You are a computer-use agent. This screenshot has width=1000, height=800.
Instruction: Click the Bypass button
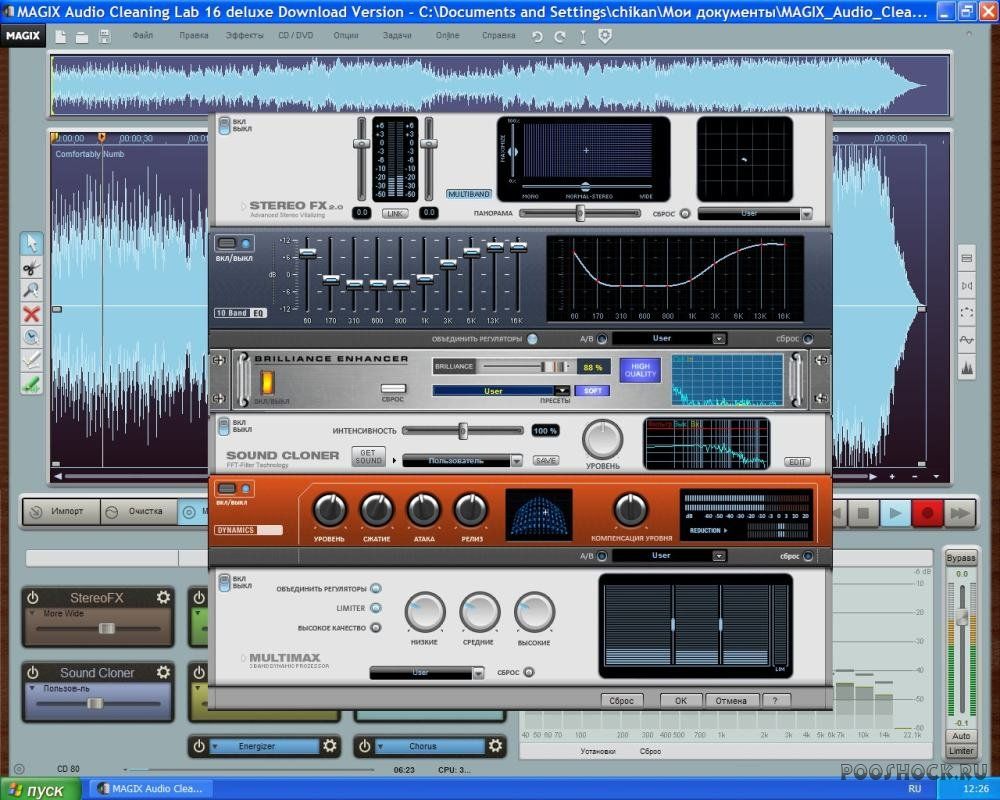pos(960,558)
